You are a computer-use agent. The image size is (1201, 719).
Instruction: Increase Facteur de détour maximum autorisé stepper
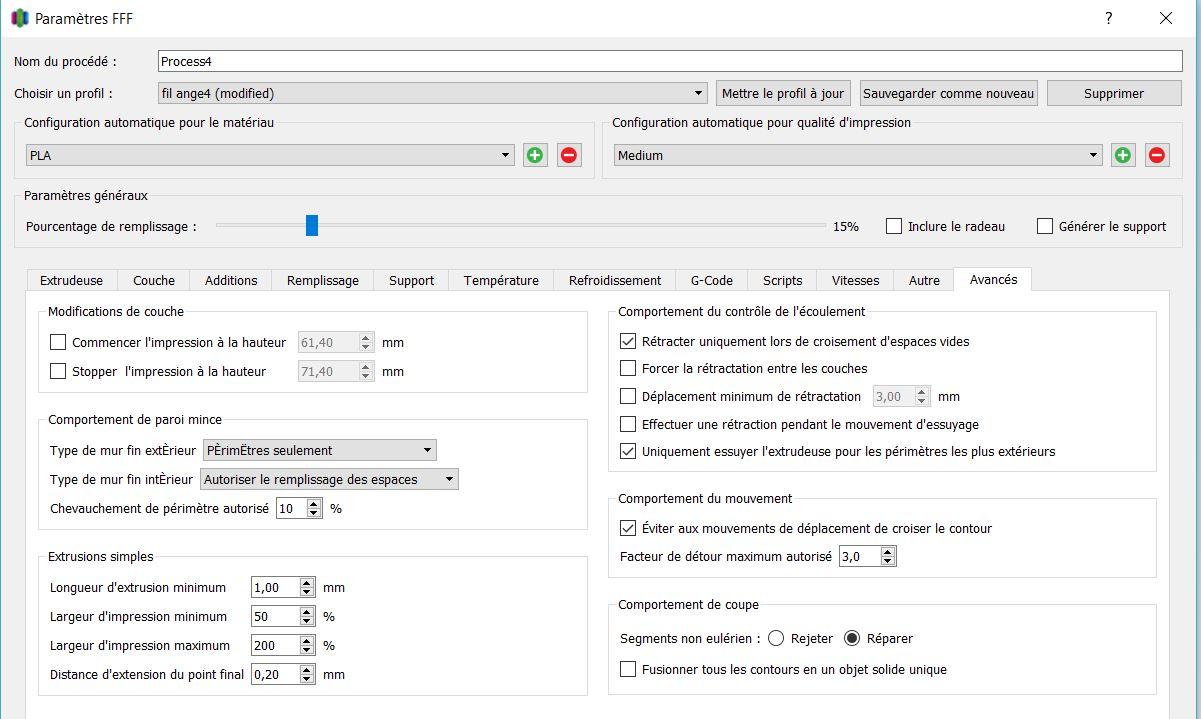click(888, 552)
